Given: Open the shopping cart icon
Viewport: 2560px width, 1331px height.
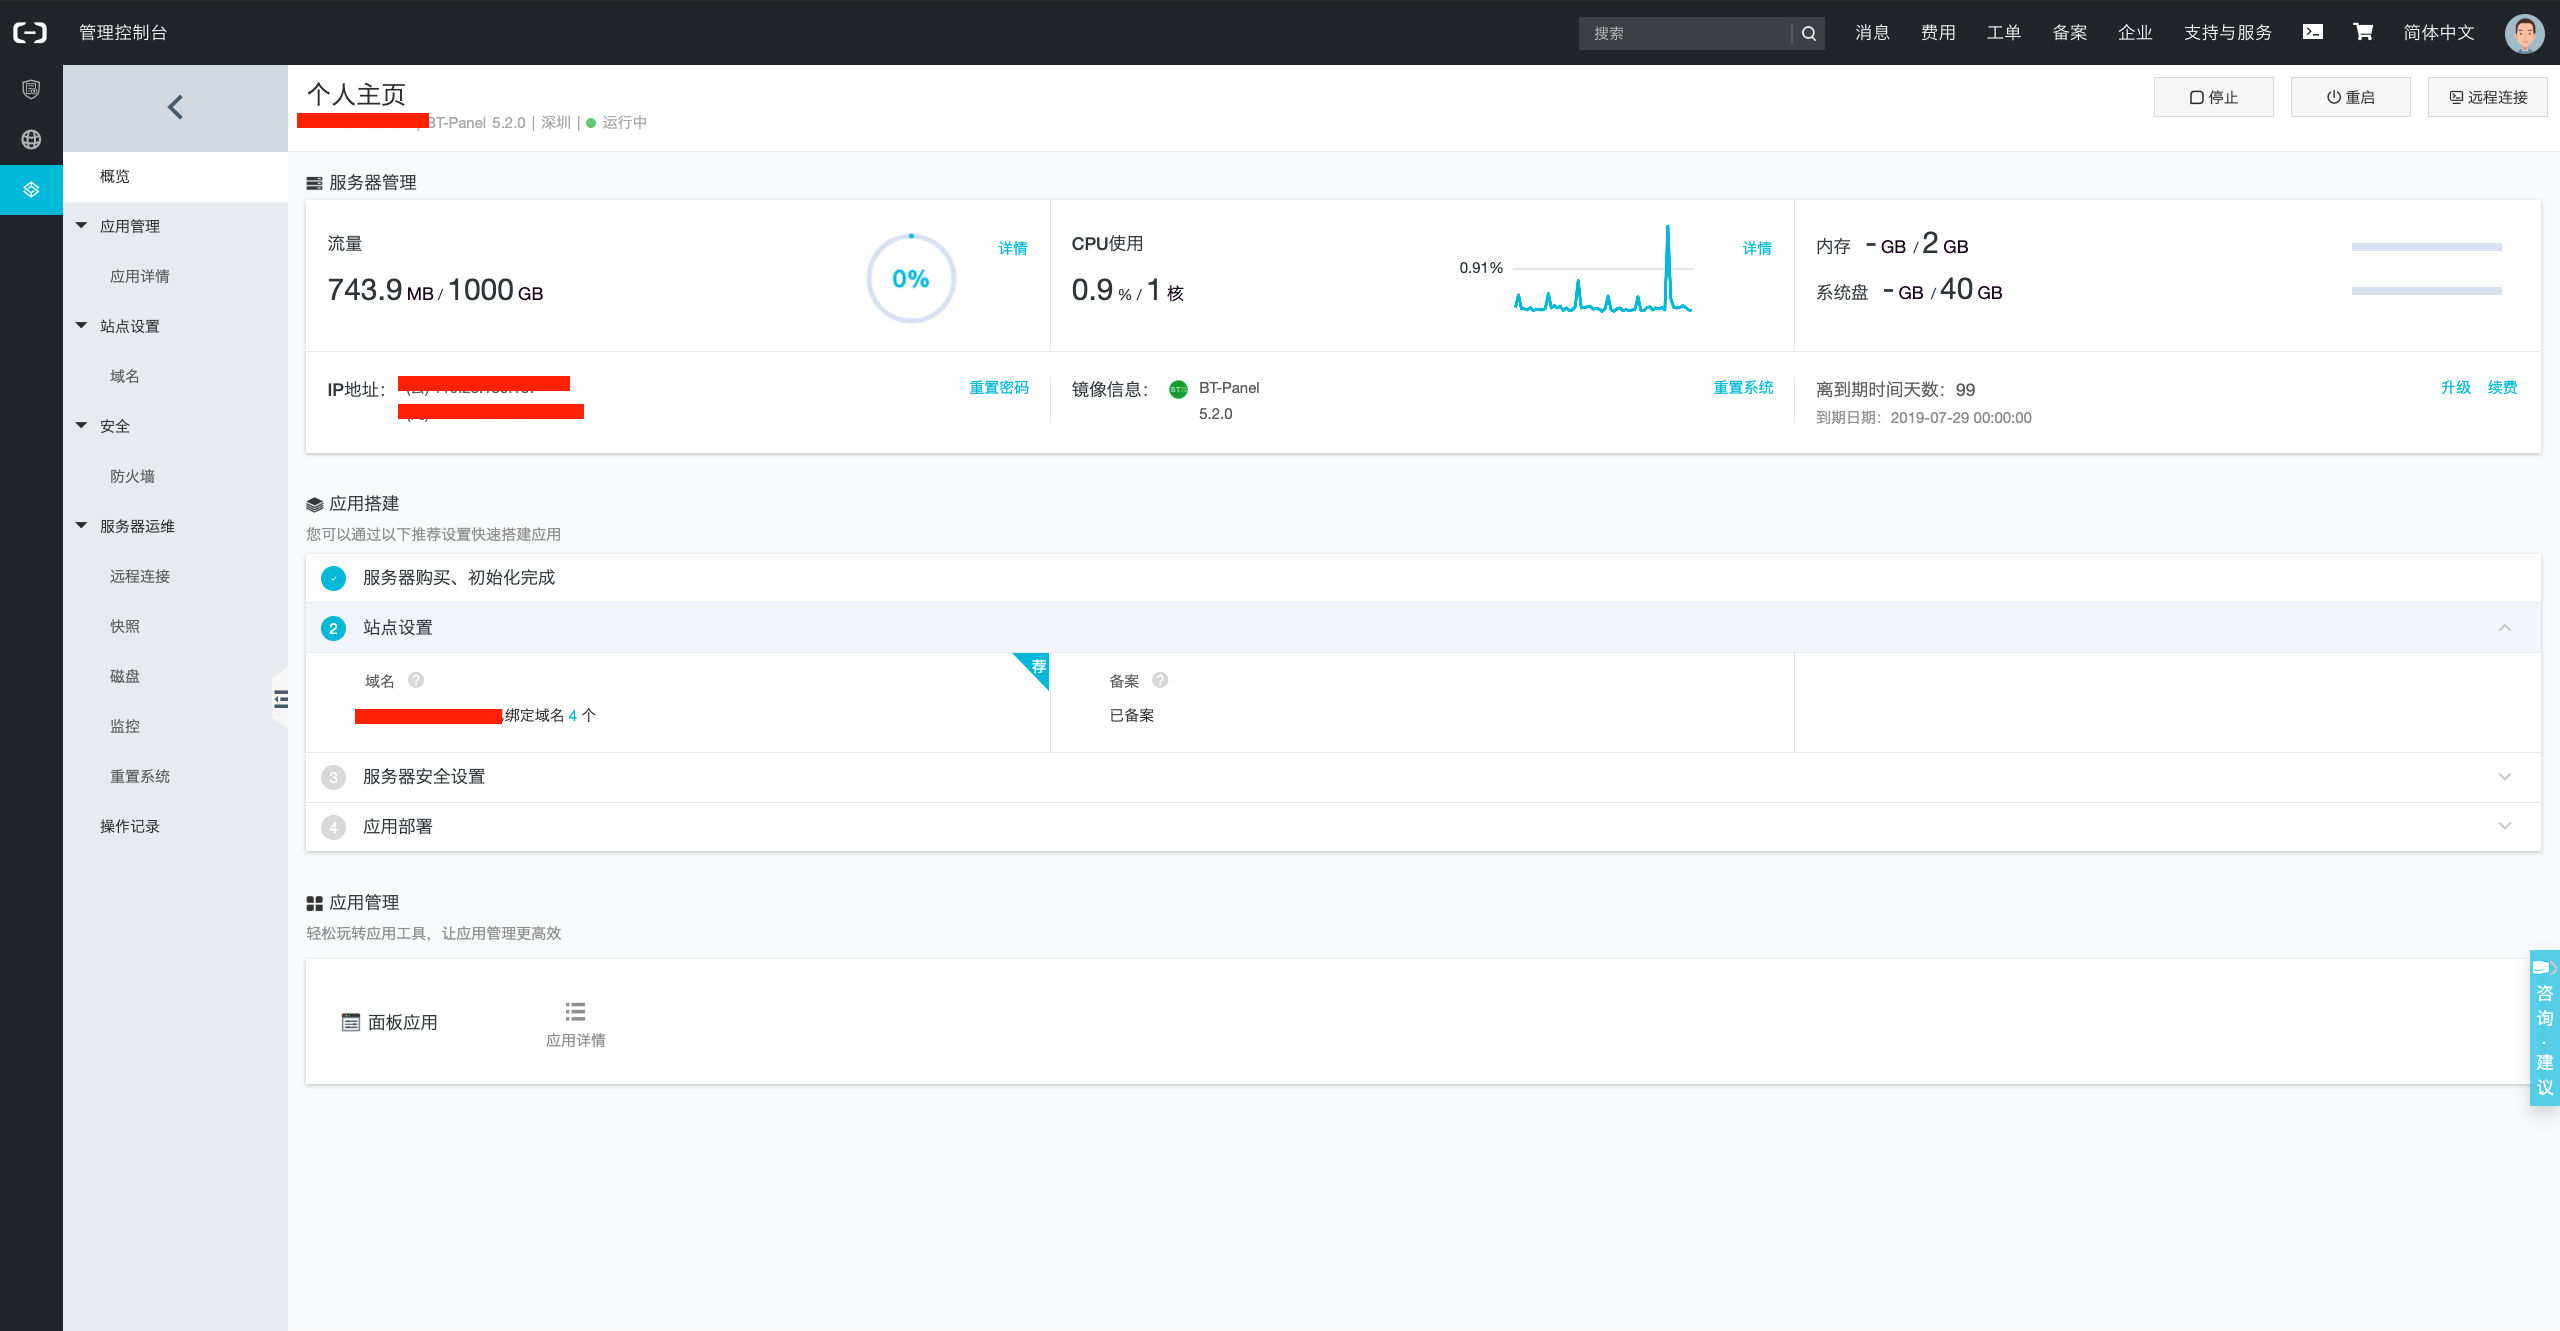Looking at the screenshot, I should [x=2363, y=32].
